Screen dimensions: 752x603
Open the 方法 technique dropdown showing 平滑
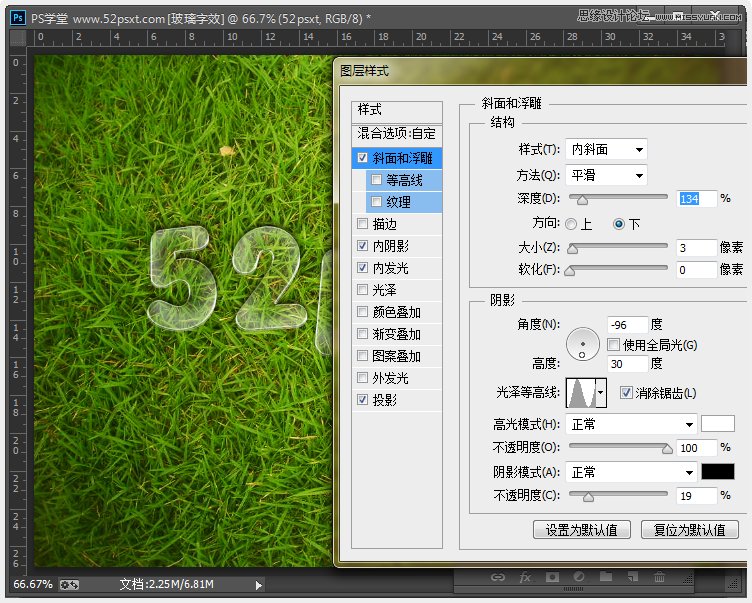pyautogui.click(x=606, y=176)
